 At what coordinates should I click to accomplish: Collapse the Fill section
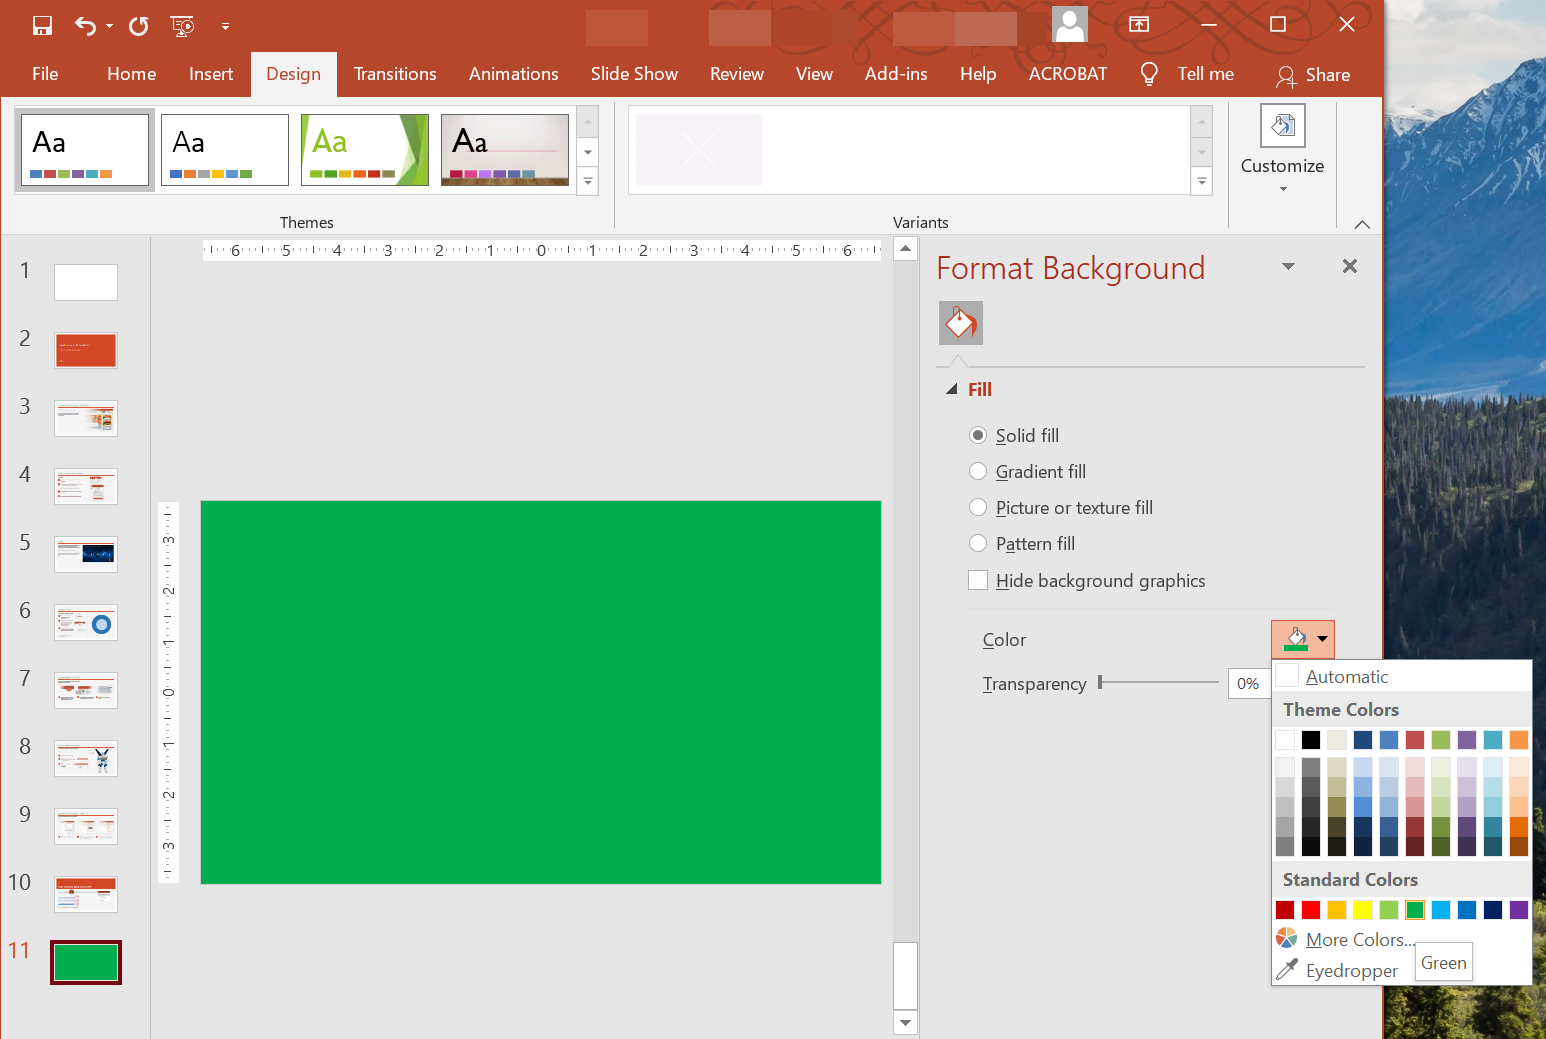(x=951, y=389)
